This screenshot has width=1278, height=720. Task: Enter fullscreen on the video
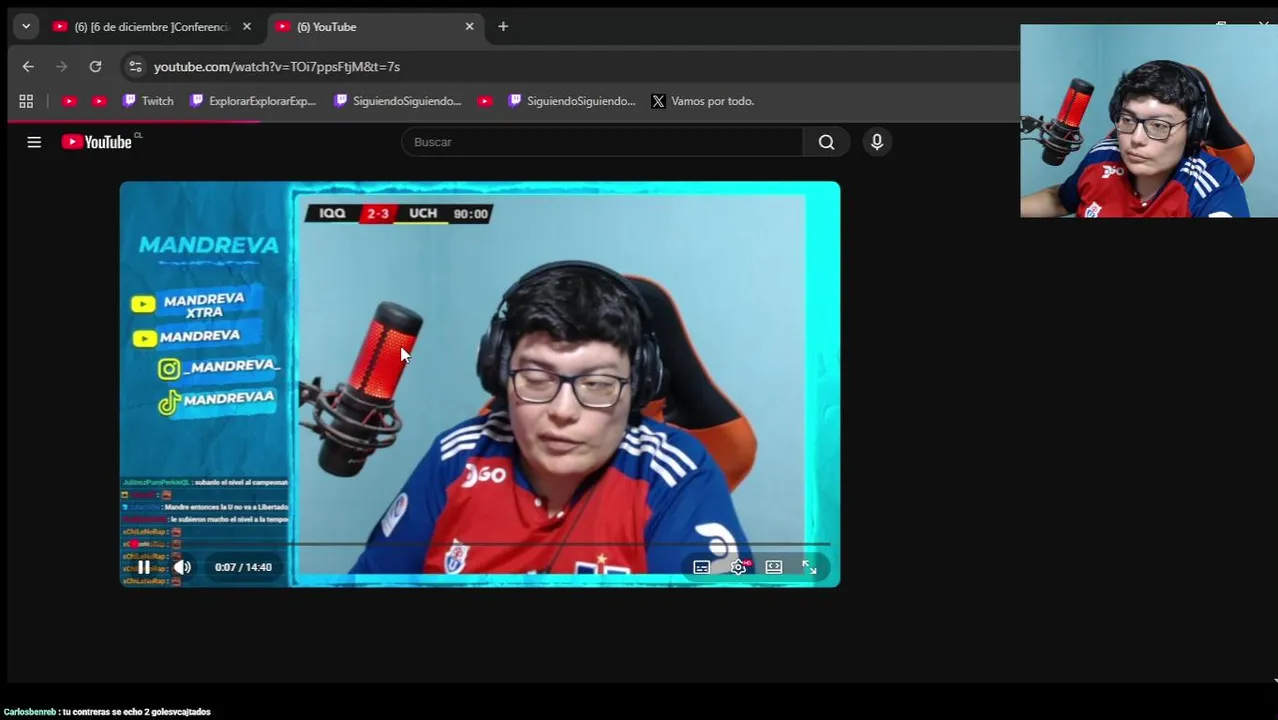point(809,567)
